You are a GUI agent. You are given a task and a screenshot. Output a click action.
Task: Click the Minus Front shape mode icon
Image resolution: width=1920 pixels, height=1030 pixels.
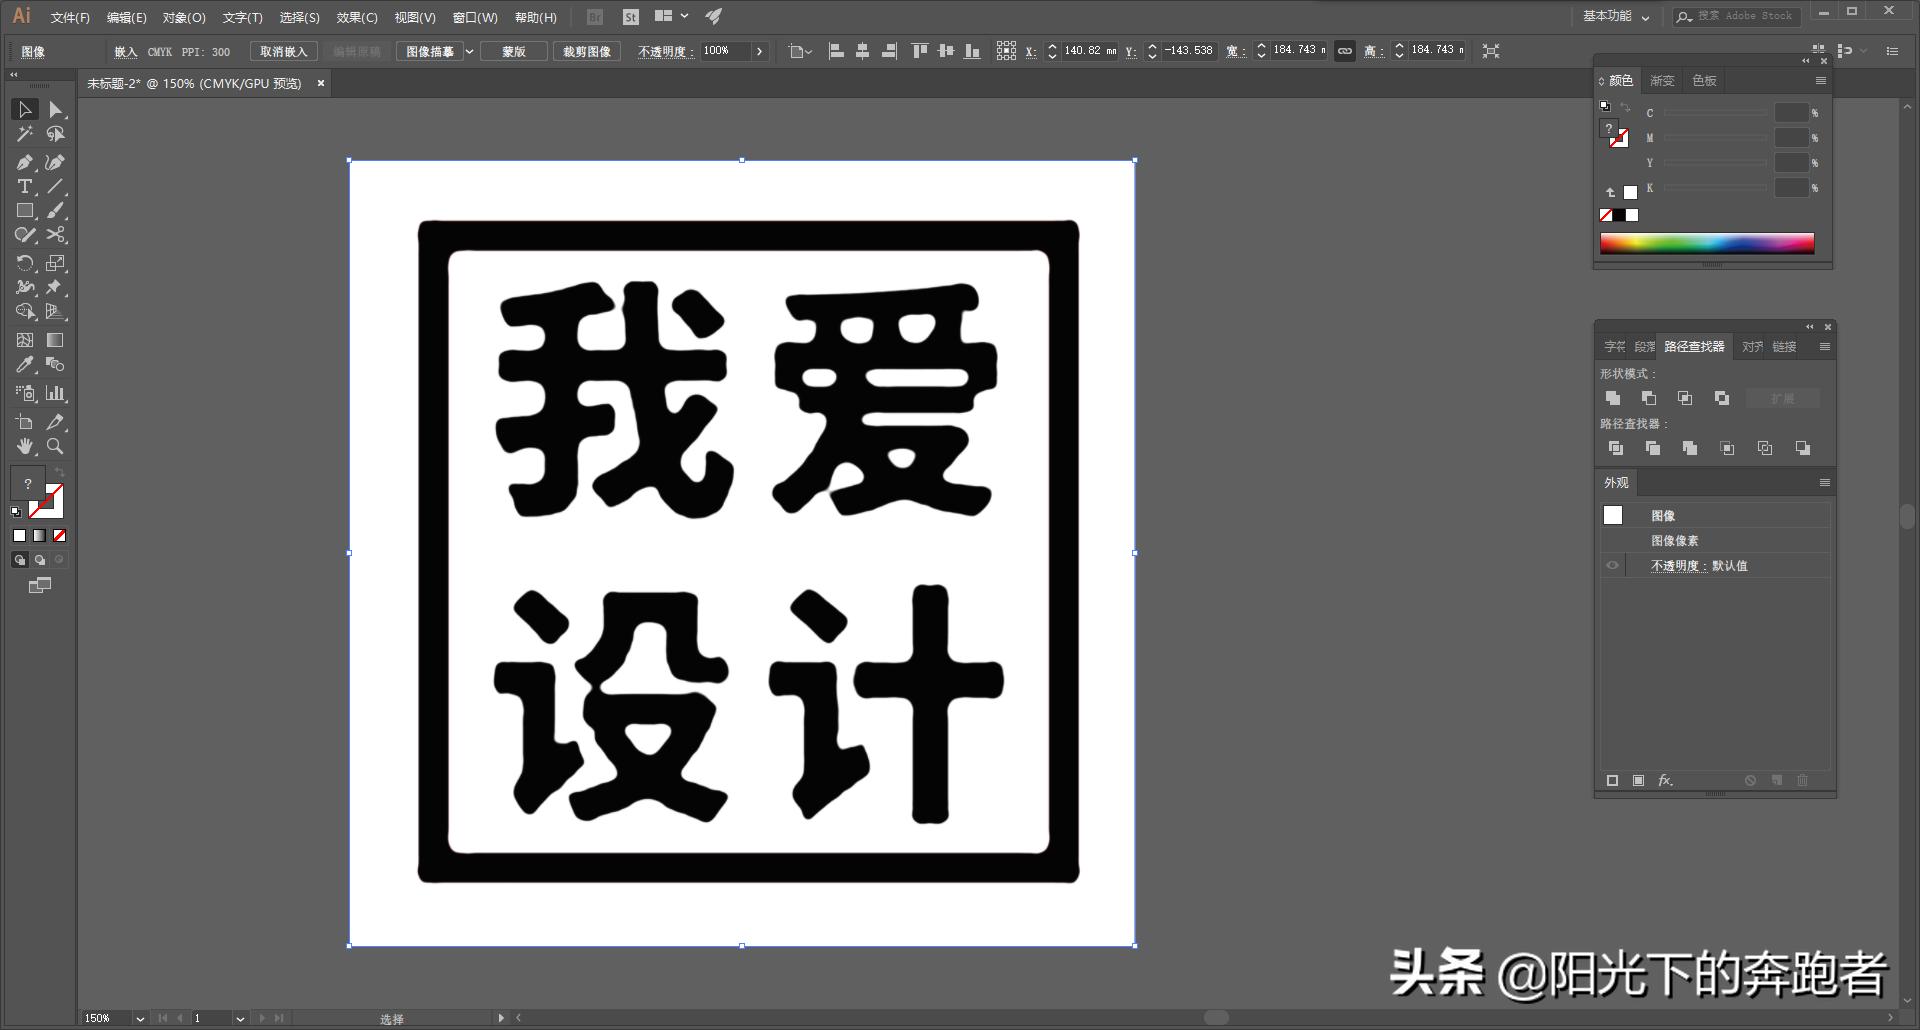(x=1649, y=397)
